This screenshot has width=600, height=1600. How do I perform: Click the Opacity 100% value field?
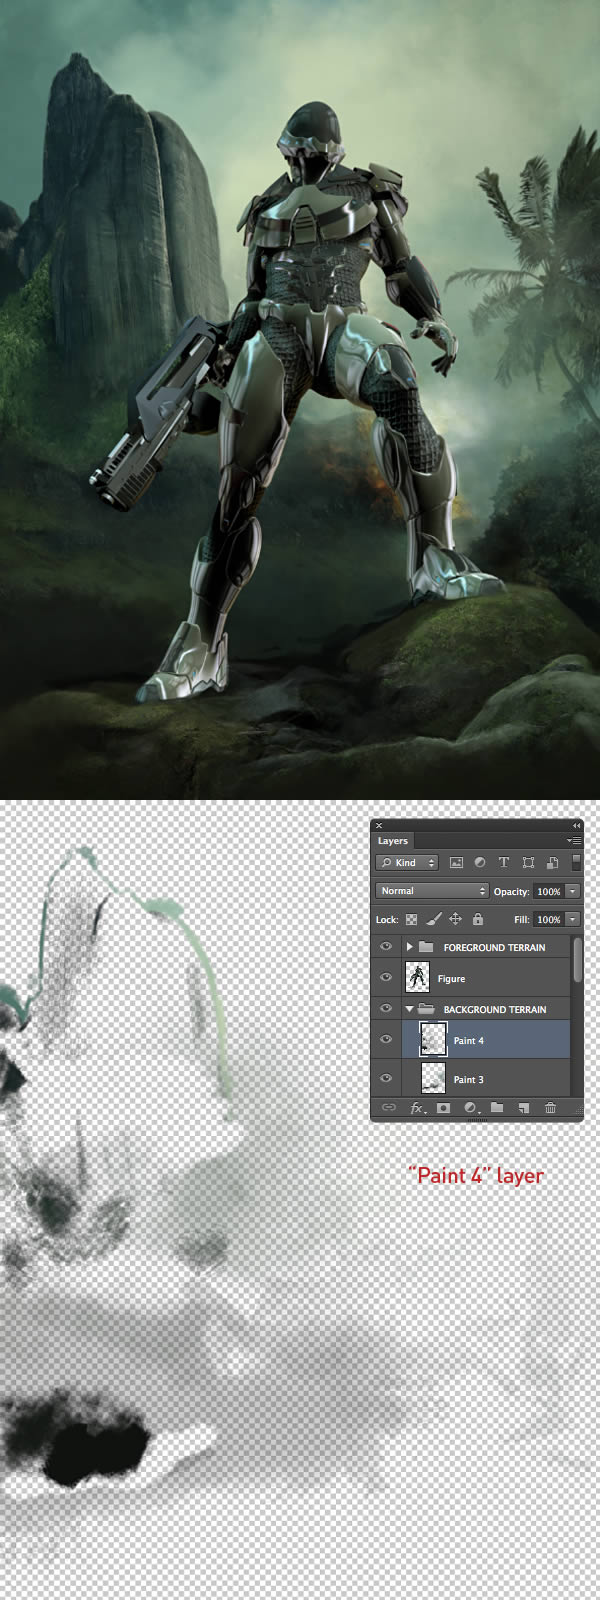click(x=549, y=891)
